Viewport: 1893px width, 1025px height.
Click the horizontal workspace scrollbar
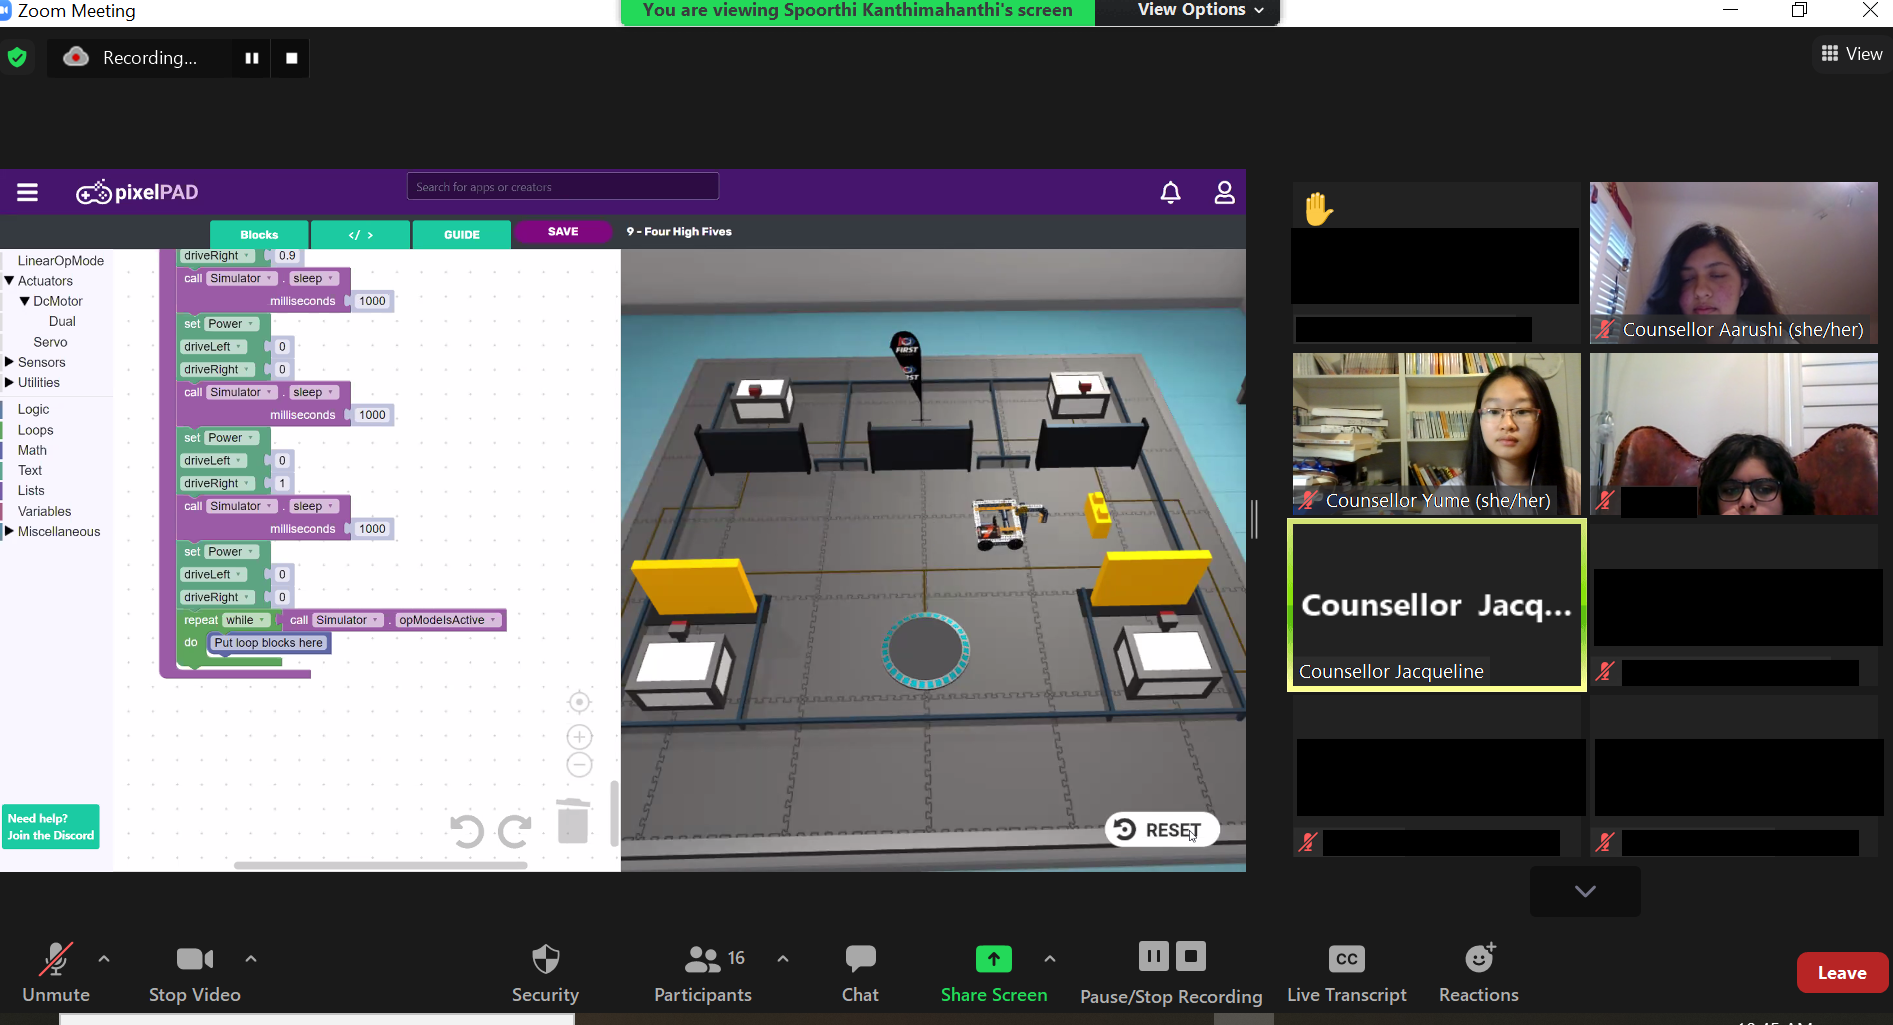pos(380,865)
